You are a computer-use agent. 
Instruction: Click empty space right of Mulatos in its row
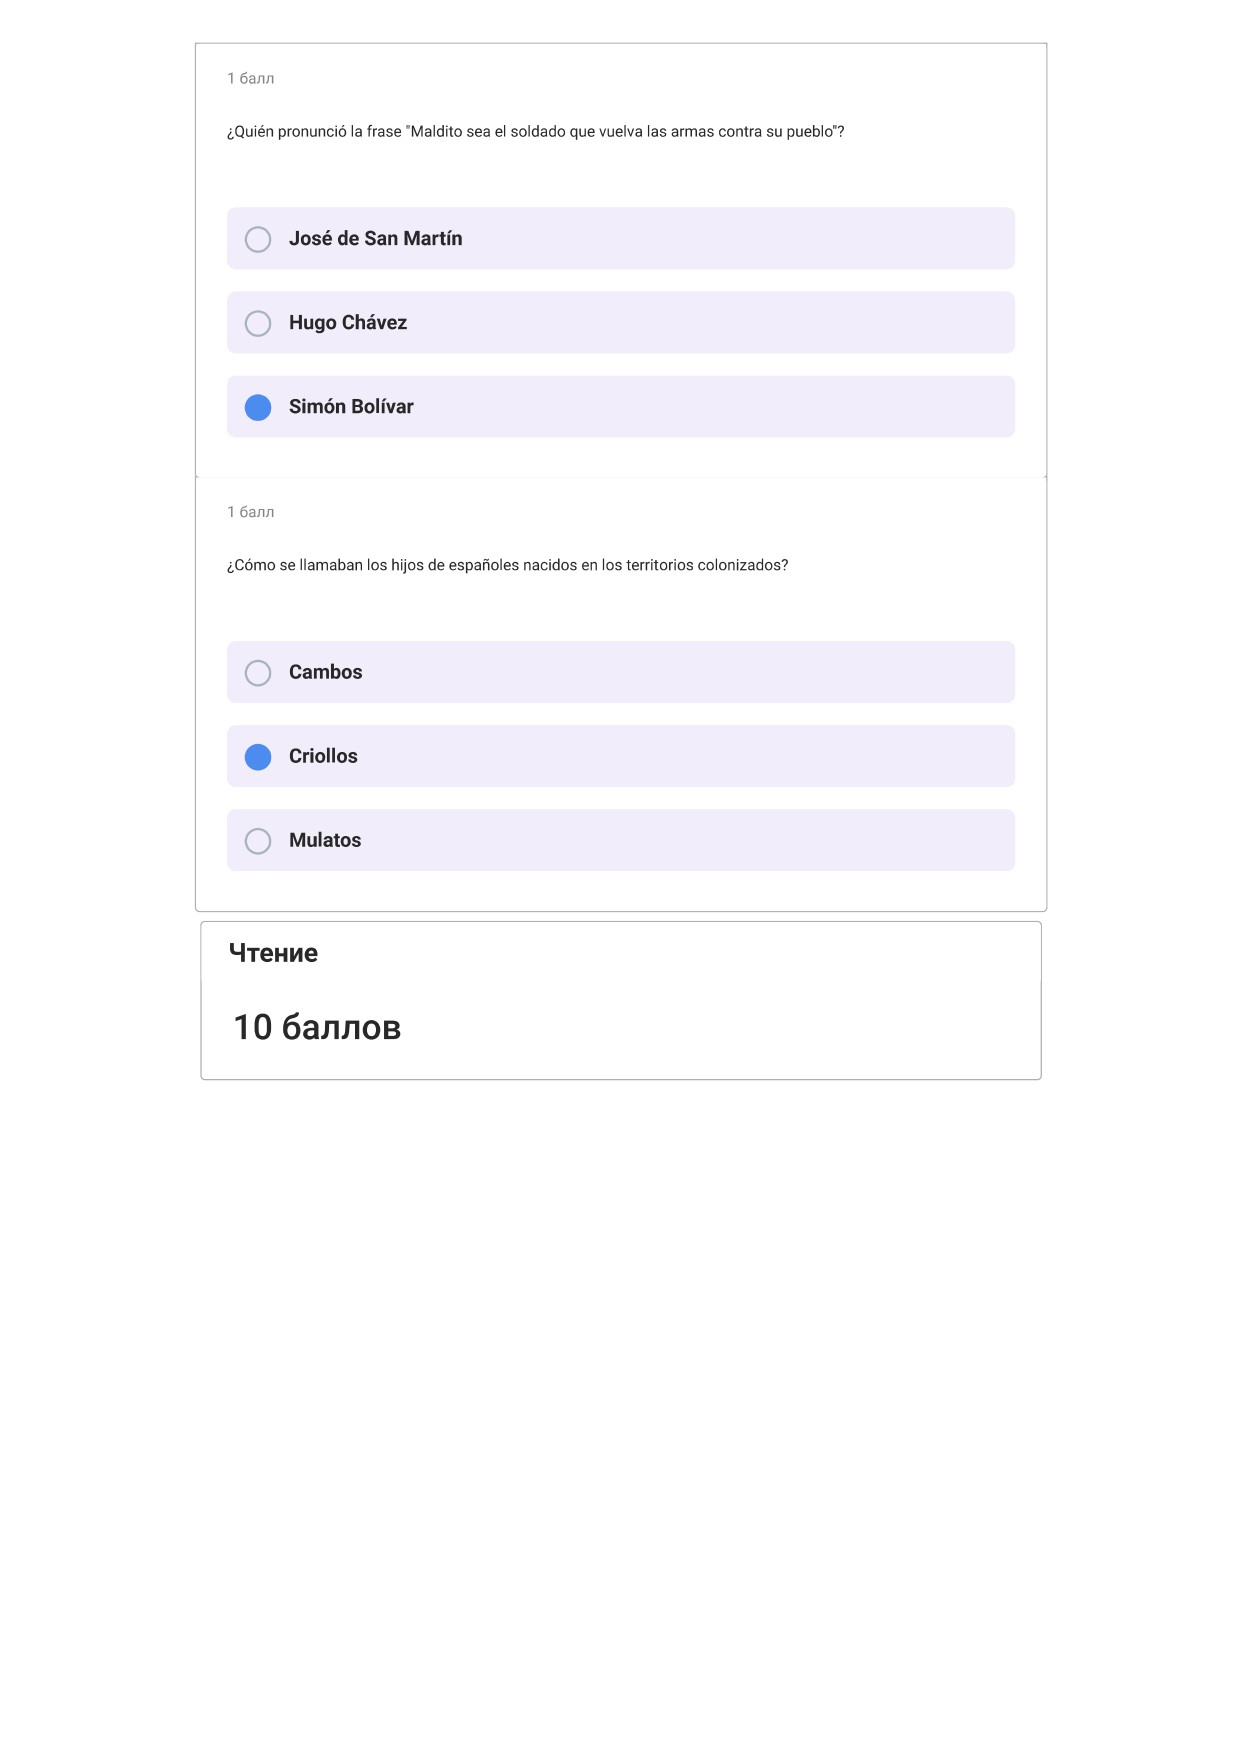point(690,840)
